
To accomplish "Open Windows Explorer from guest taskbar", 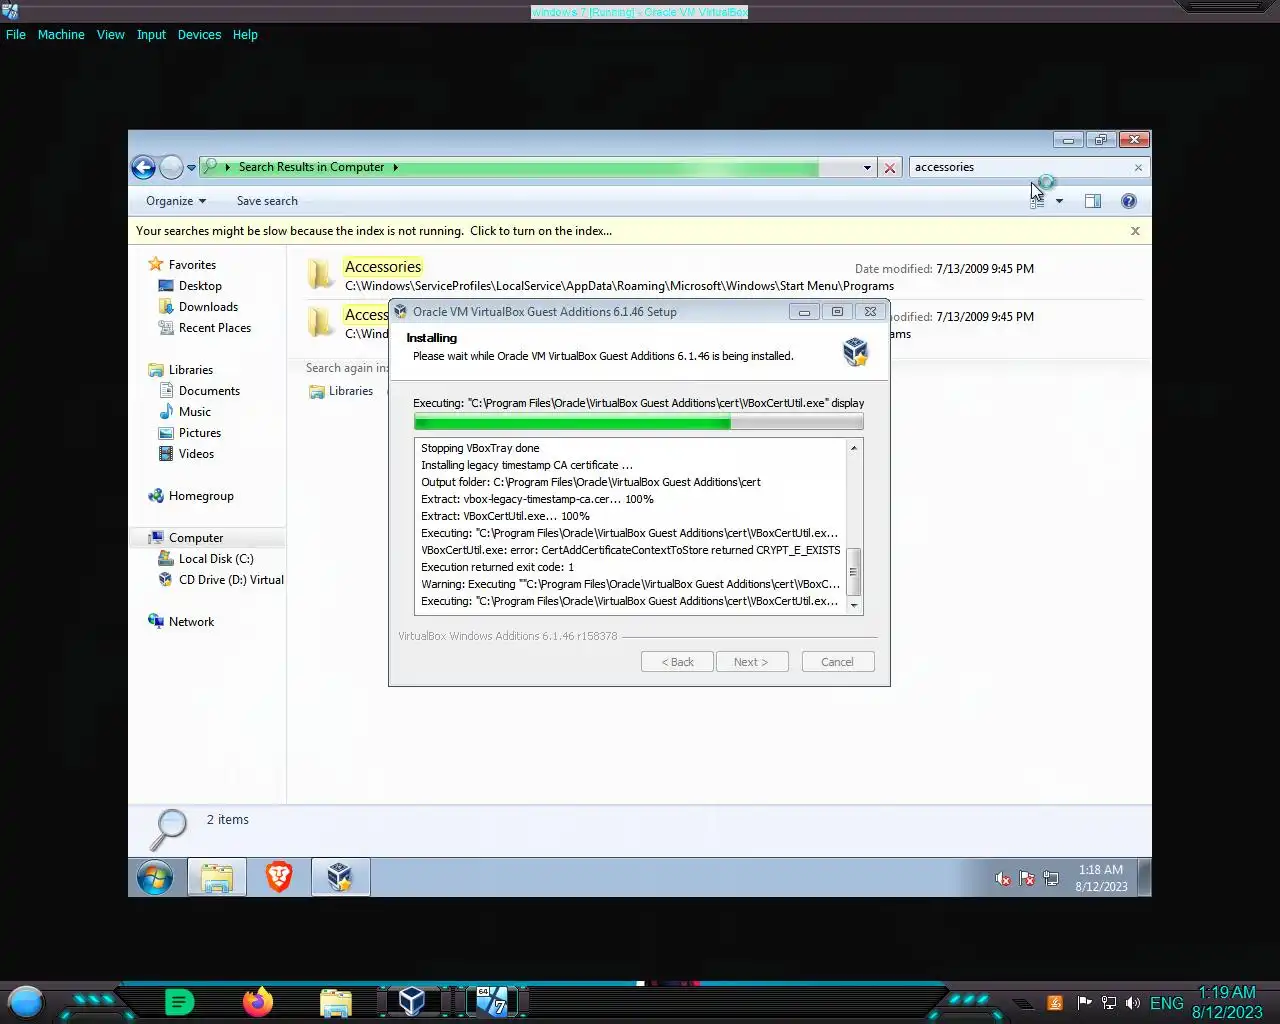I will pos(217,878).
